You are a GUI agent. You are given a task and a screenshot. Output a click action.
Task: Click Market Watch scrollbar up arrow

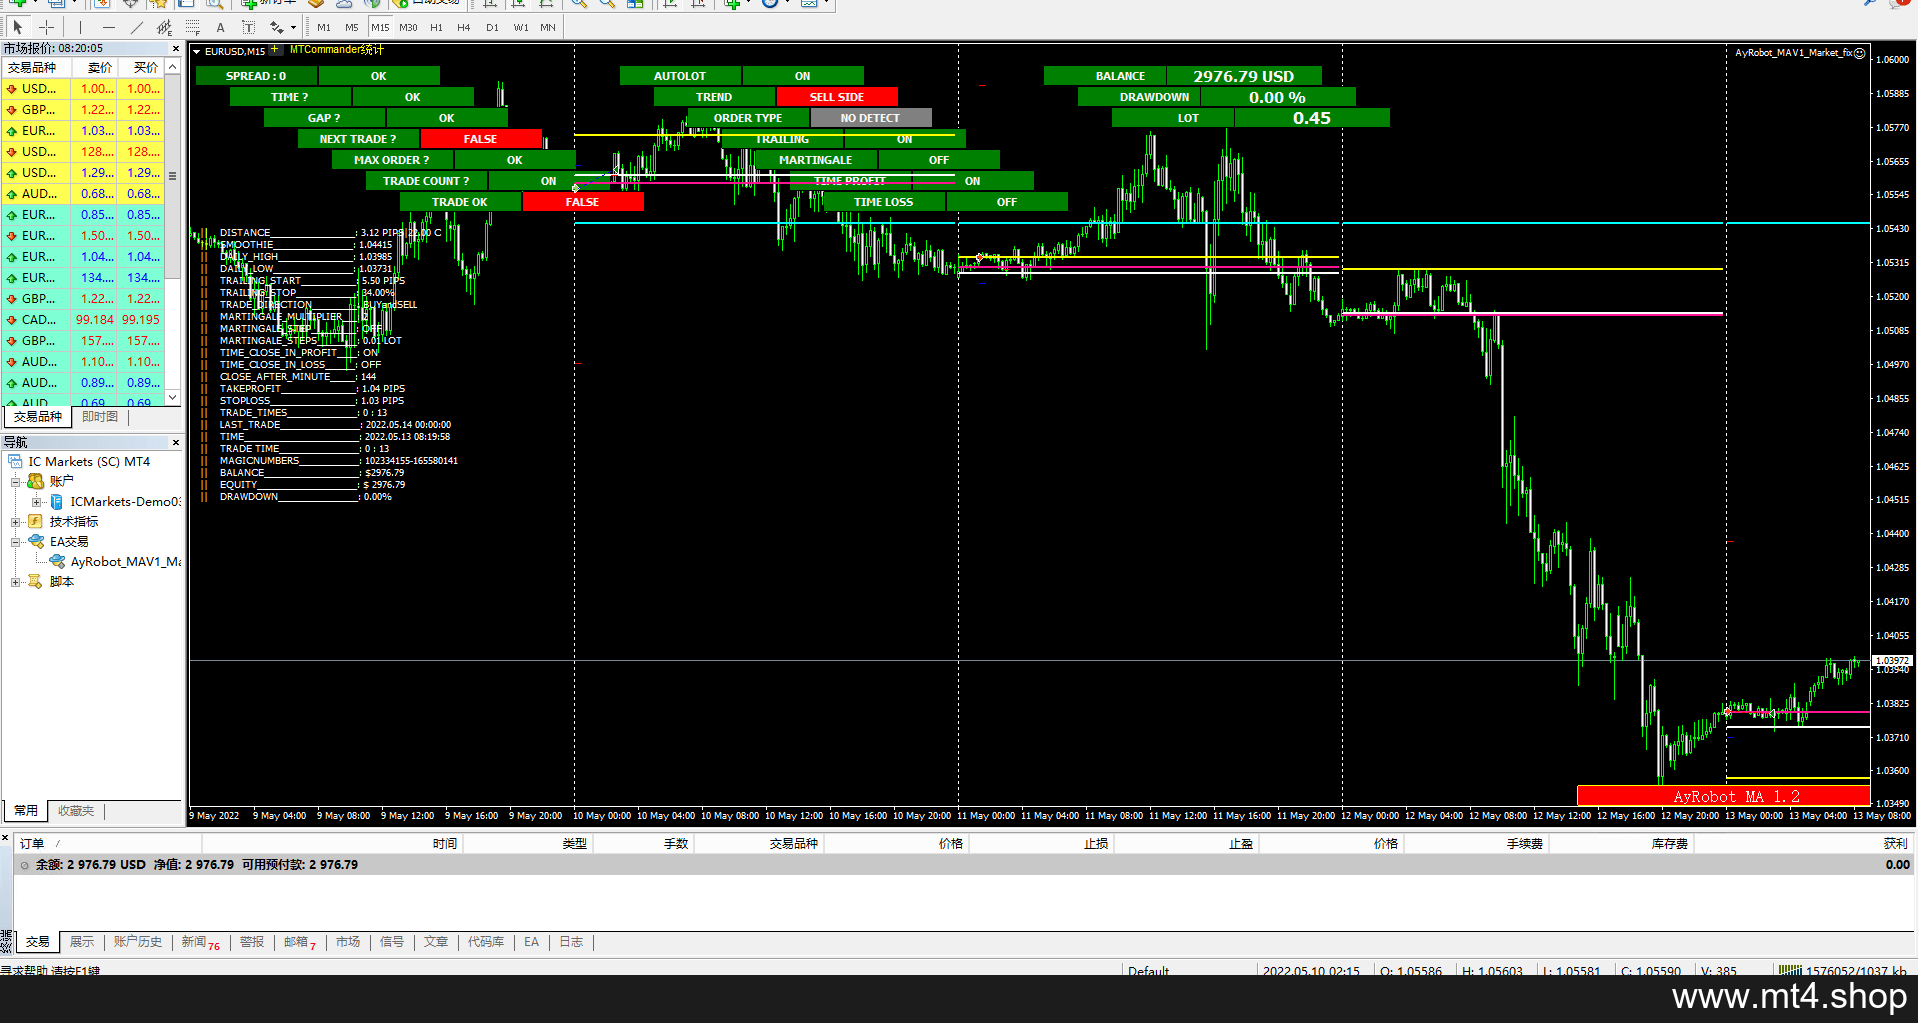[173, 67]
